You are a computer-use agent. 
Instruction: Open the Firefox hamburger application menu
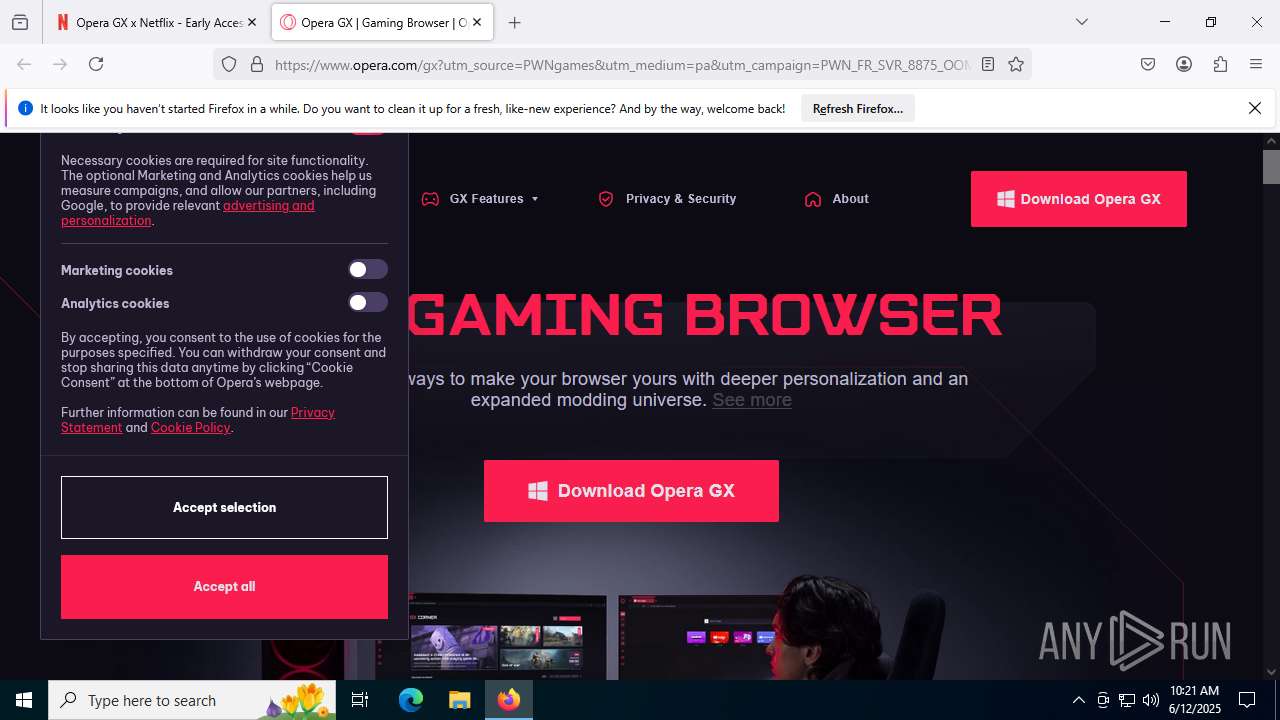pyautogui.click(x=1256, y=64)
